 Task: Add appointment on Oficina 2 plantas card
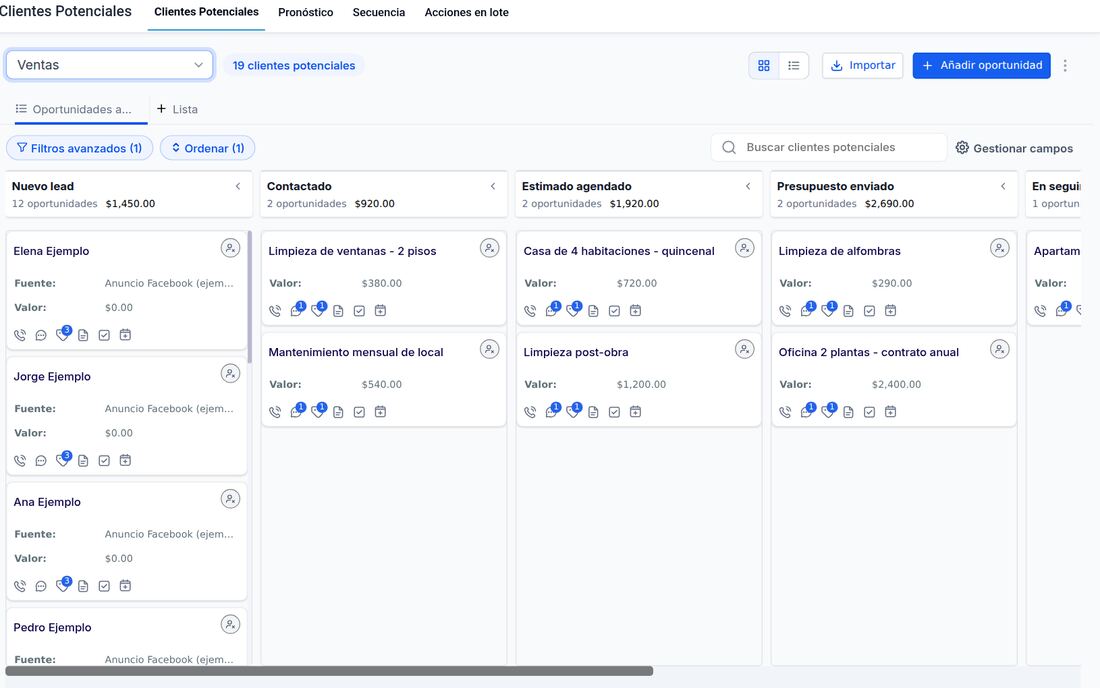890,412
